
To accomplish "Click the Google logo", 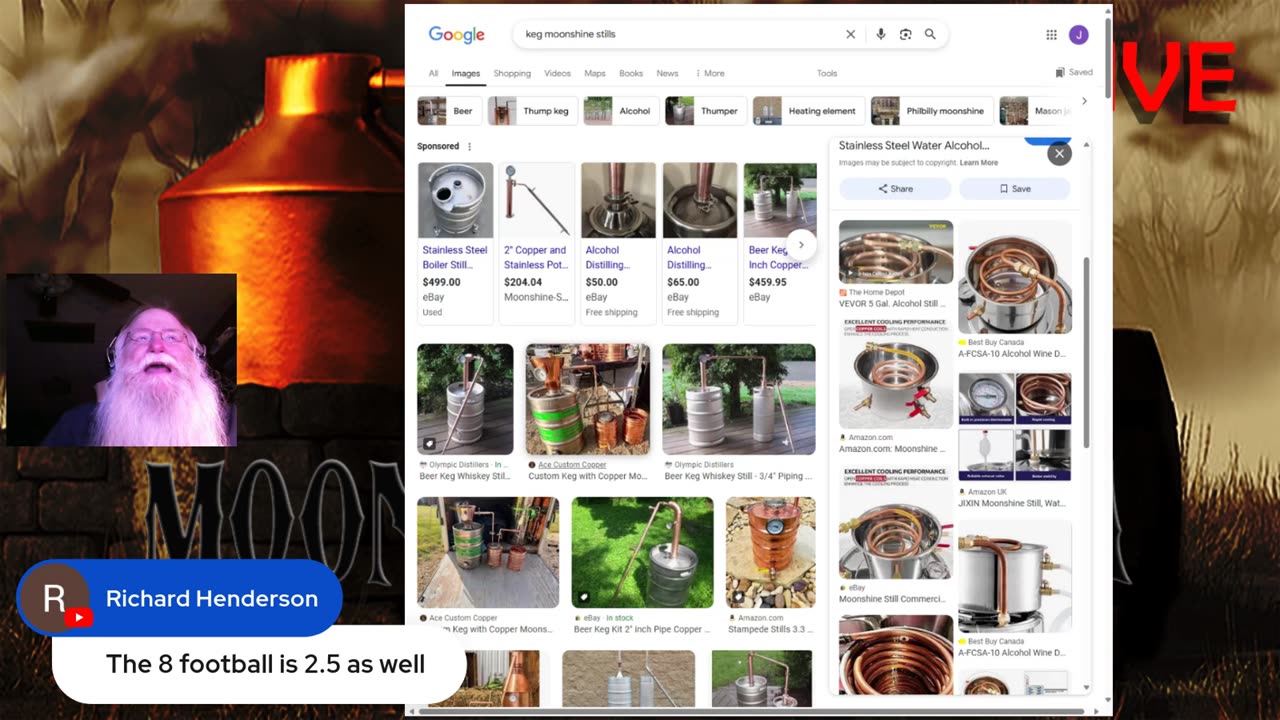I will pos(456,35).
